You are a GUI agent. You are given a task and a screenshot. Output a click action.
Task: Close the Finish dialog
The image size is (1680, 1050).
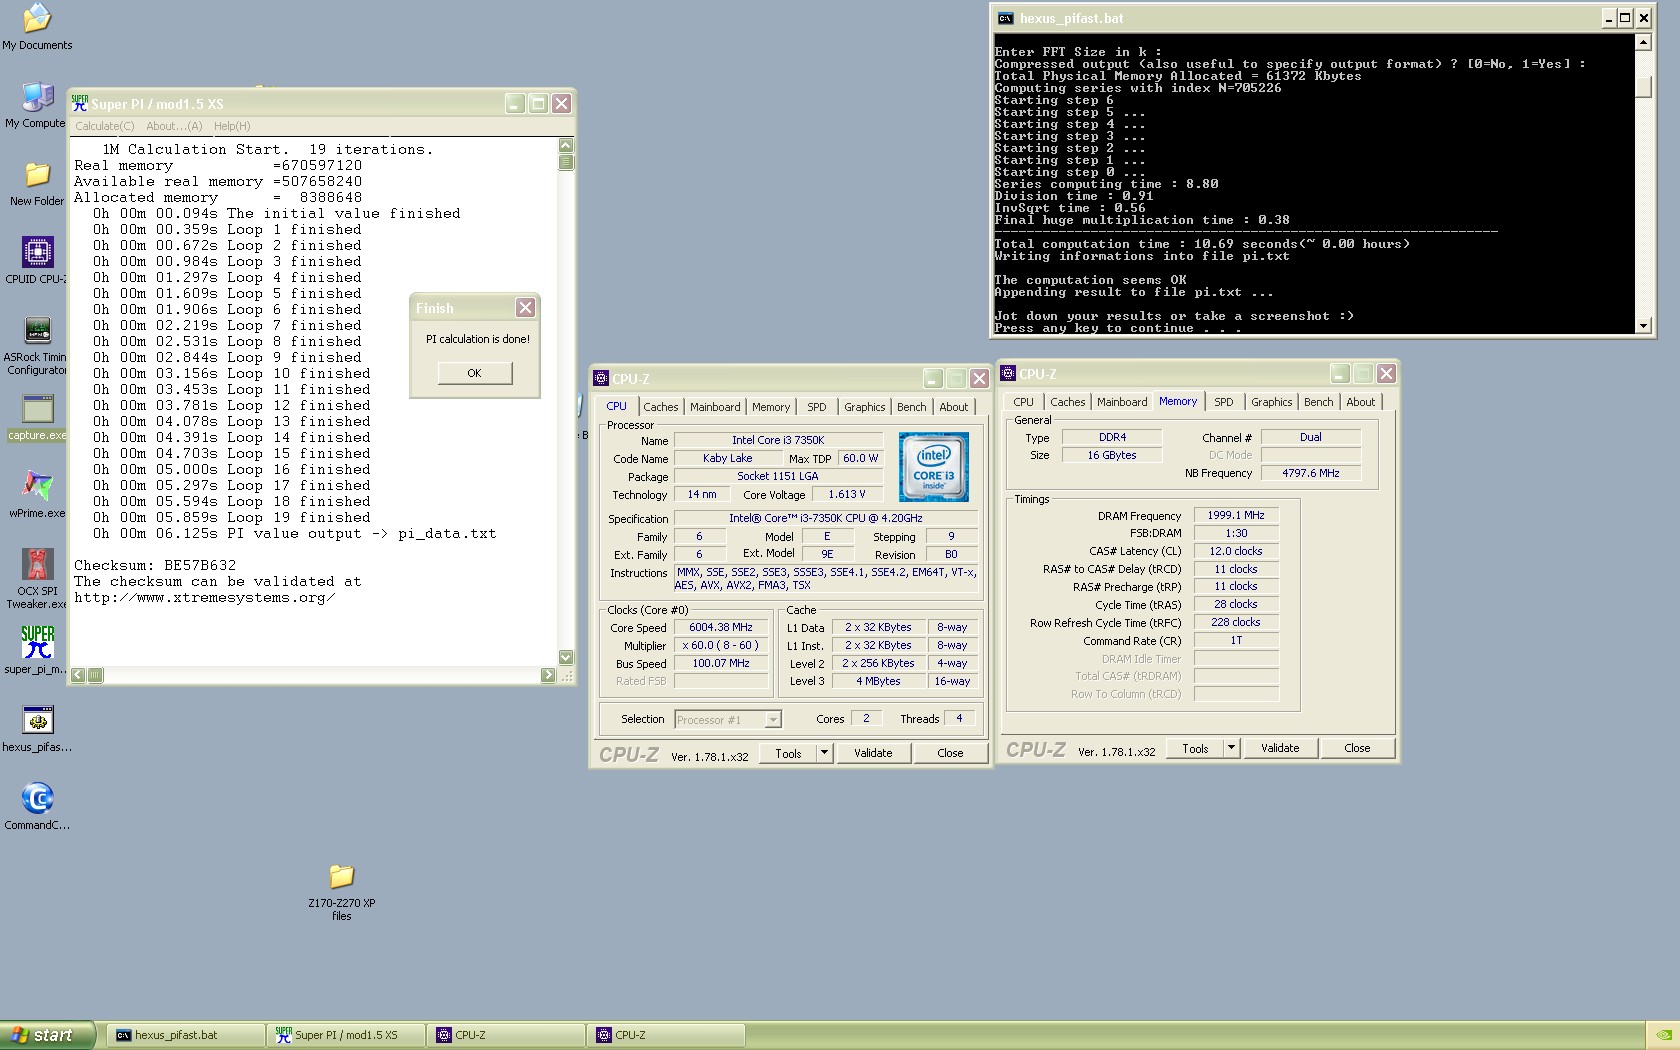(525, 308)
